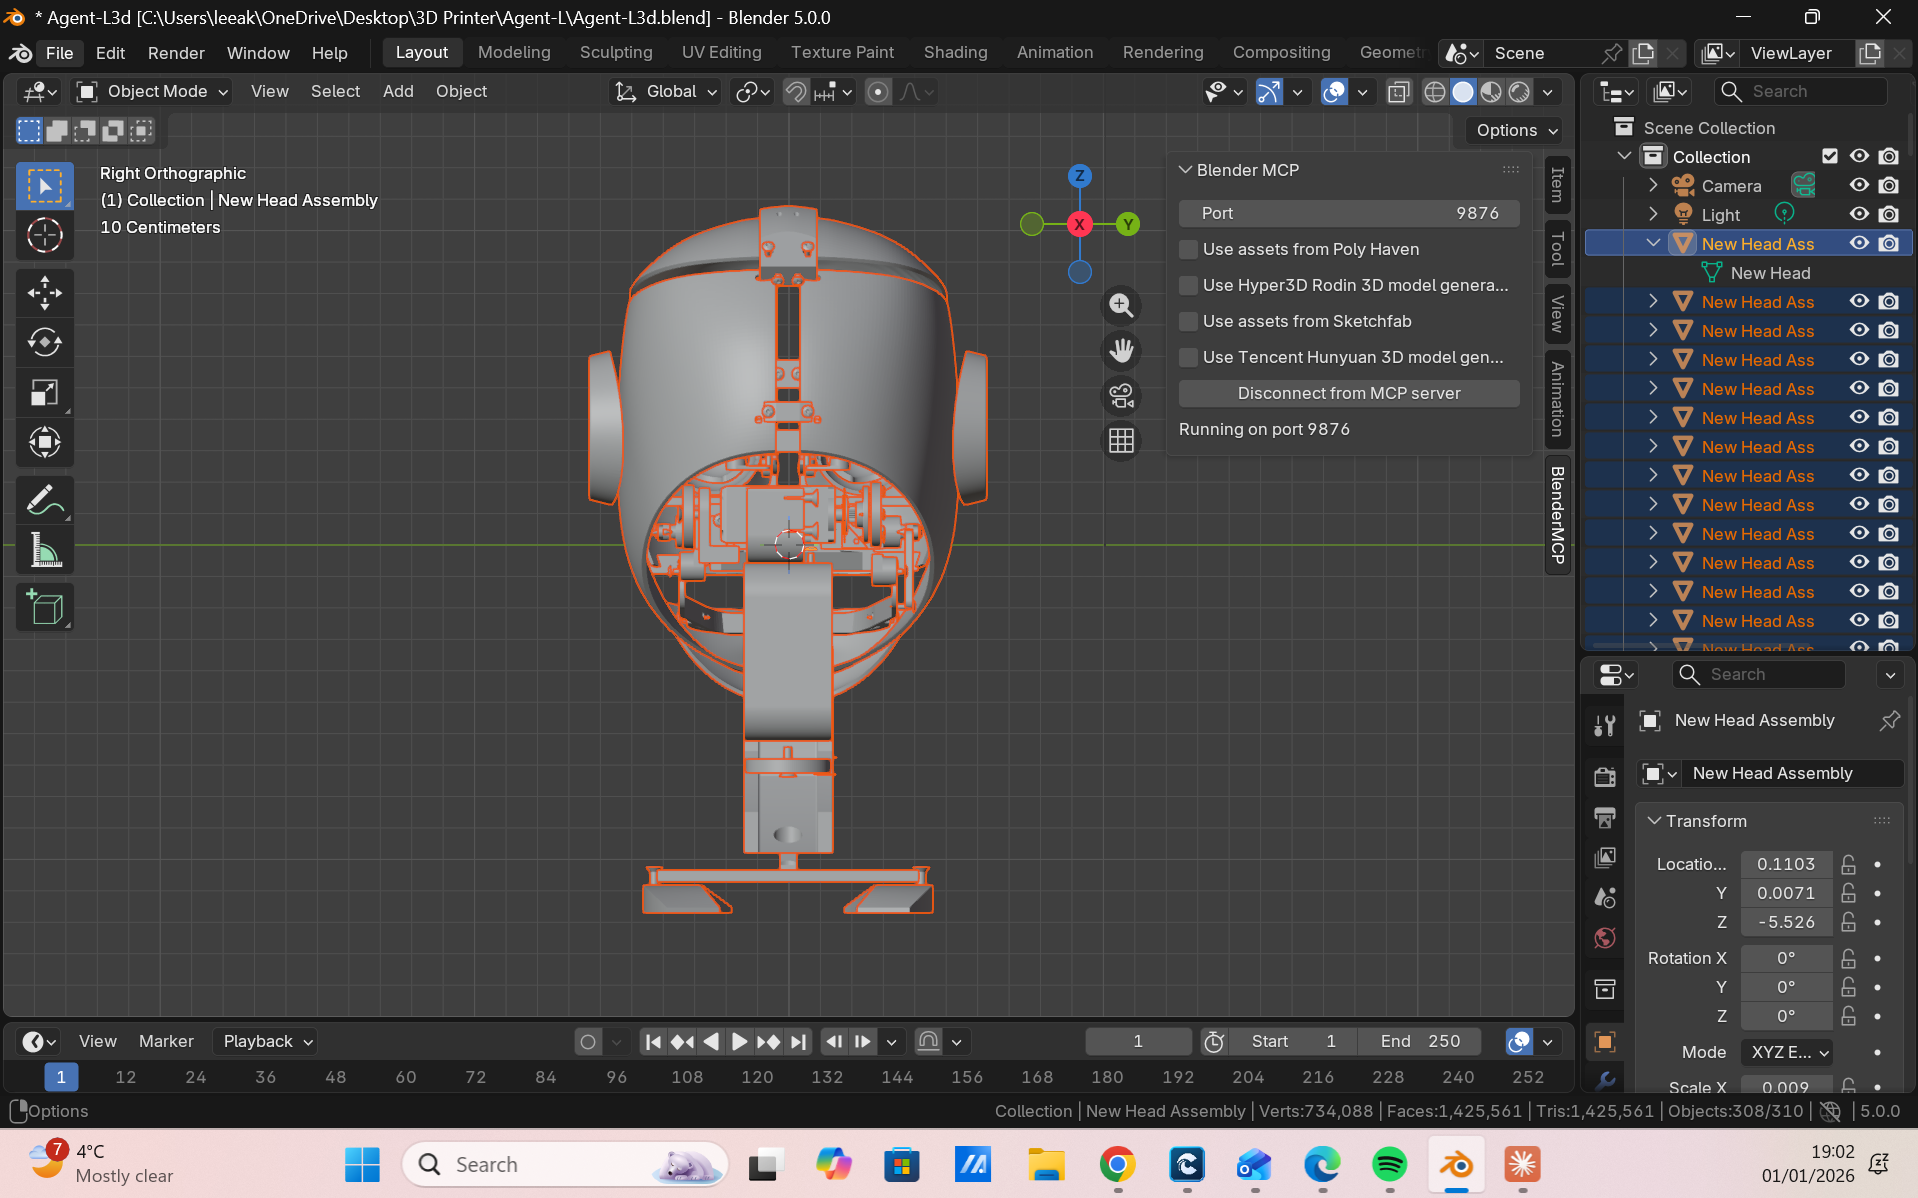Enable Use assets from Poly Haven
Image resolution: width=1918 pixels, height=1198 pixels.
[x=1188, y=249]
